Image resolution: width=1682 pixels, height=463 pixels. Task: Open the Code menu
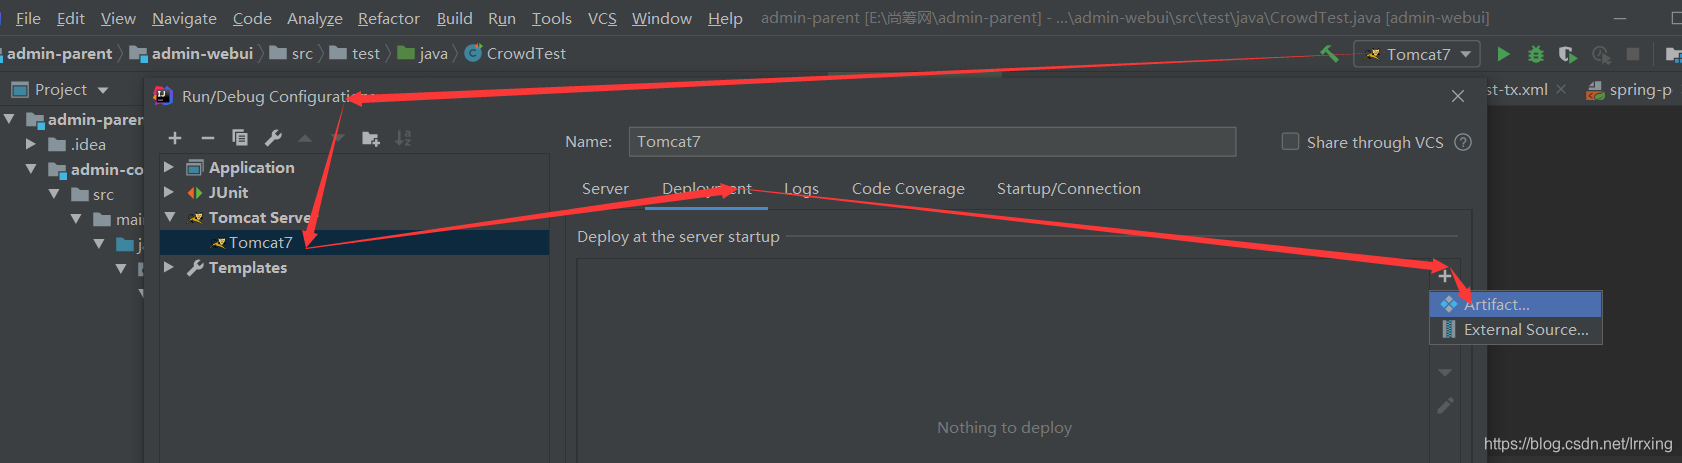[x=252, y=18]
